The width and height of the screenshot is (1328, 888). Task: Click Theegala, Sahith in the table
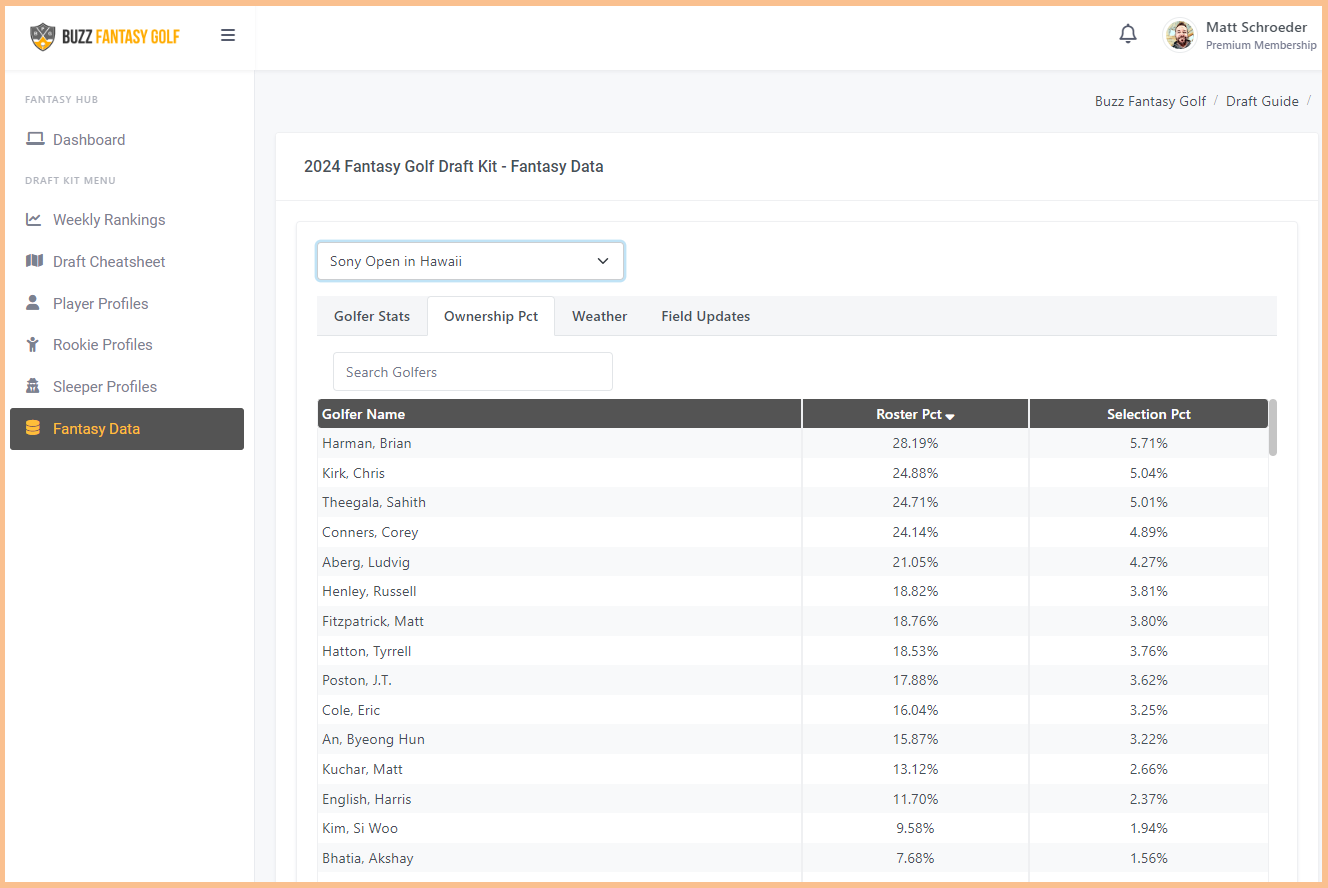[374, 502]
